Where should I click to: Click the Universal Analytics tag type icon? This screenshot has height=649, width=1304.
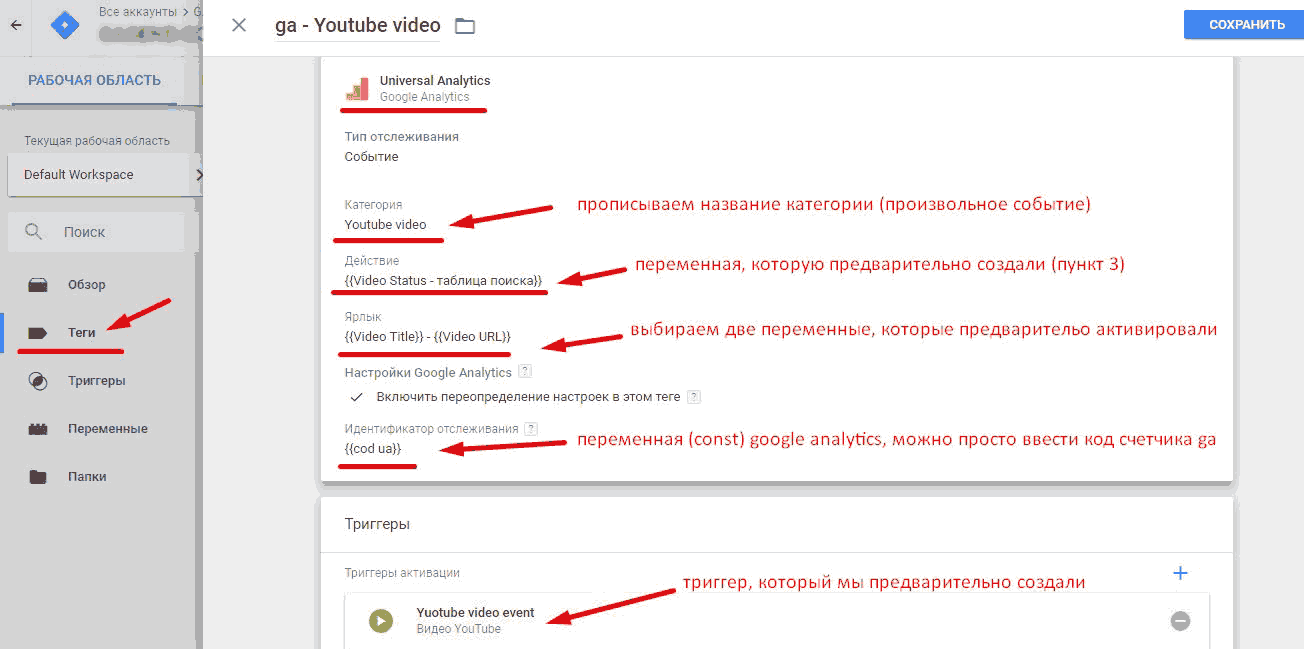click(357, 88)
